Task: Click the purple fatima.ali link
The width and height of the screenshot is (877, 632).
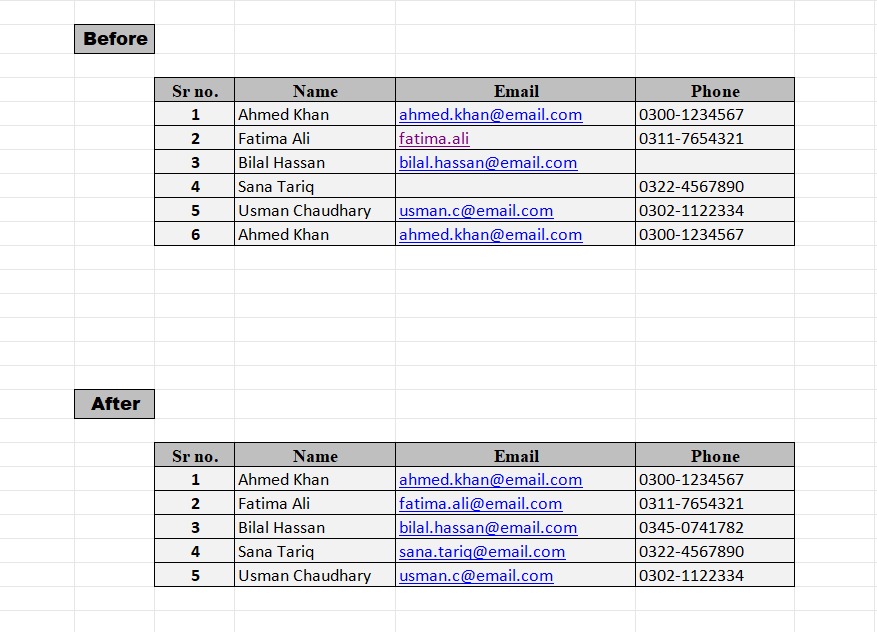Action: (434, 139)
